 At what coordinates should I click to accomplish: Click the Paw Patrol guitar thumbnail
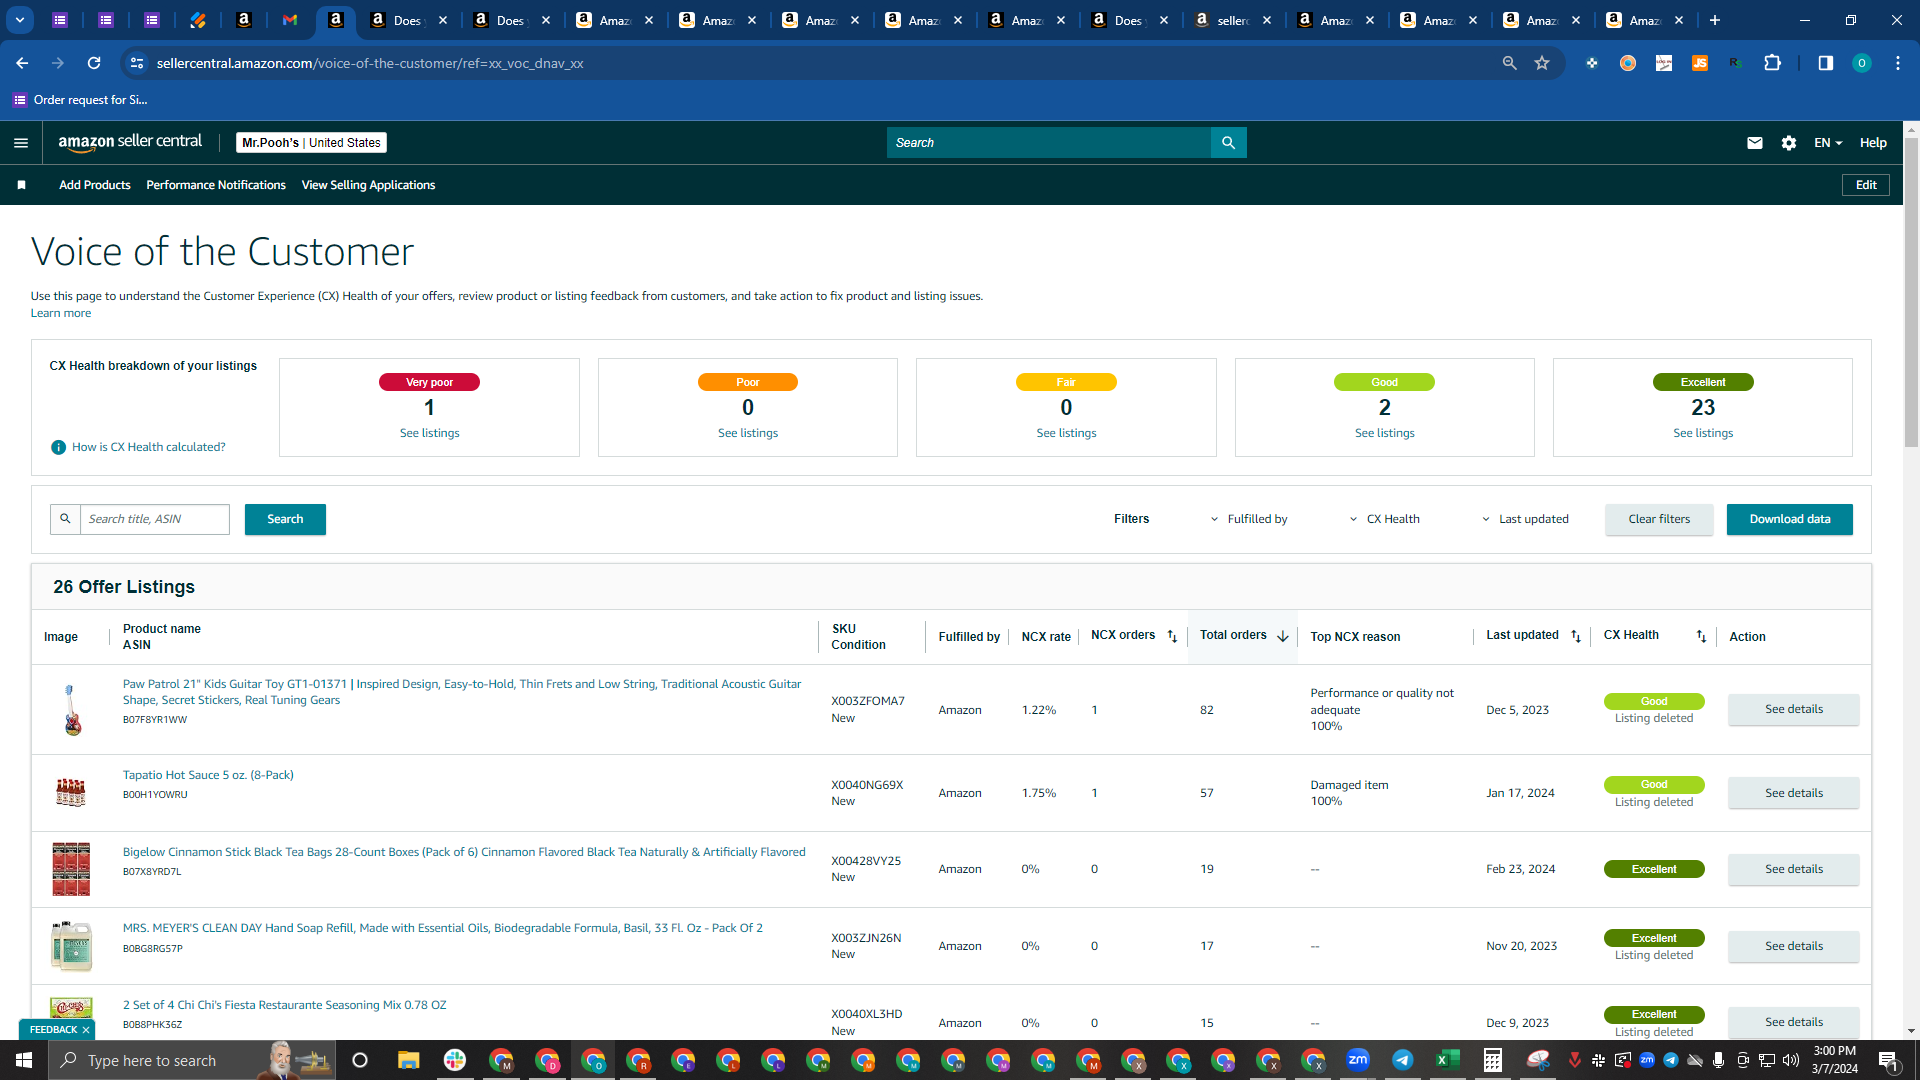[x=71, y=709]
